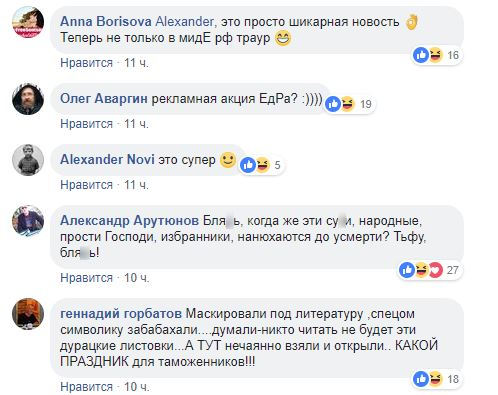498x395 pixels.
Task: Click the like reaction icon on Anna Borisova's comment
Action: click(421, 55)
